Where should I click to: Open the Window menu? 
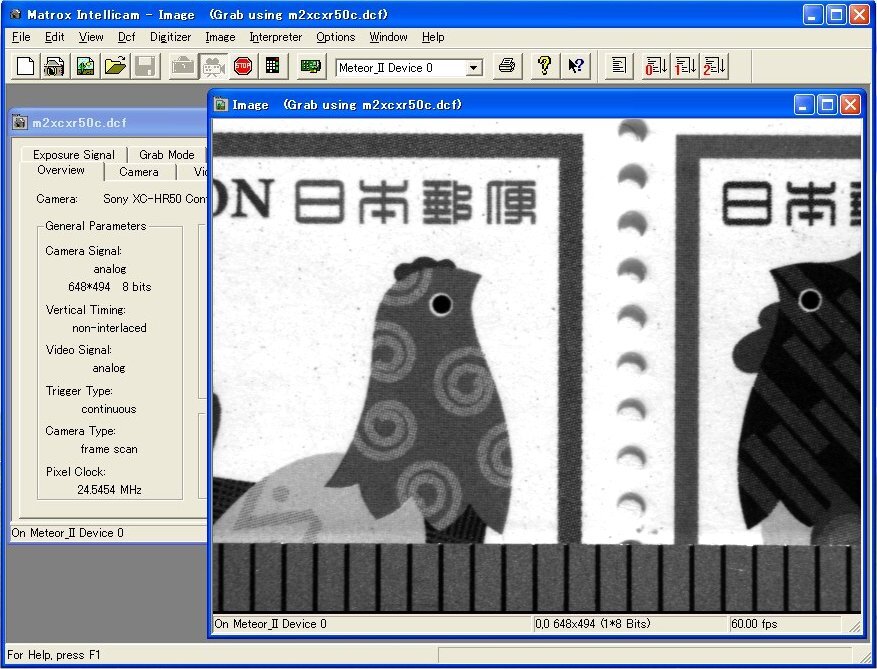388,37
